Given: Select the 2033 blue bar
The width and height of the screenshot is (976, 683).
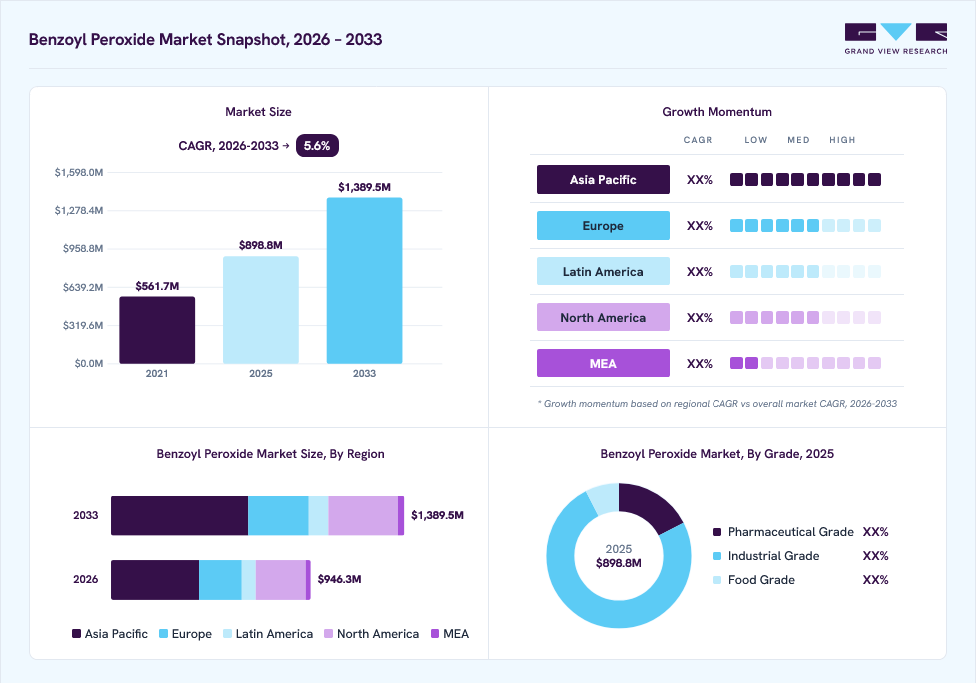Looking at the screenshot, I should point(364,281).
